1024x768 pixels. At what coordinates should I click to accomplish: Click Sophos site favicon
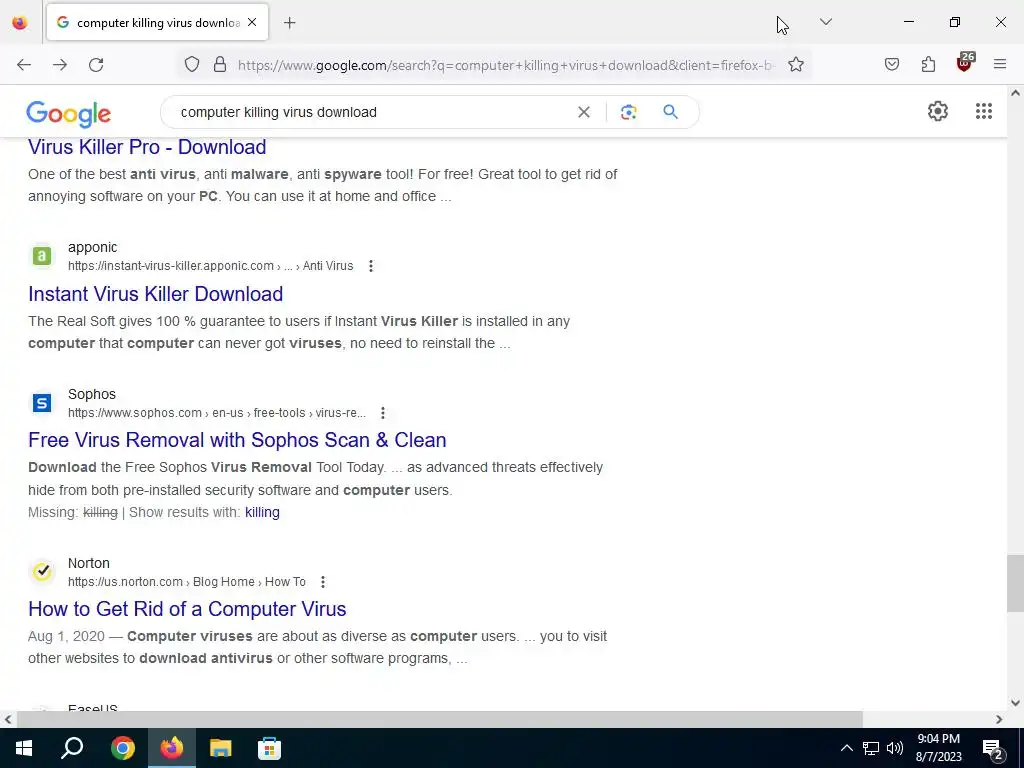[42, 403]
